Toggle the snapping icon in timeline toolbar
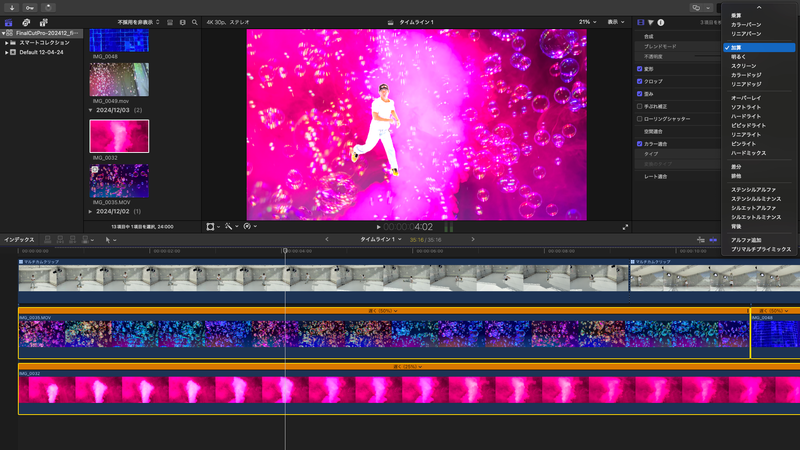The width and height of the screenshot is (800, 450). pos(713,240)
